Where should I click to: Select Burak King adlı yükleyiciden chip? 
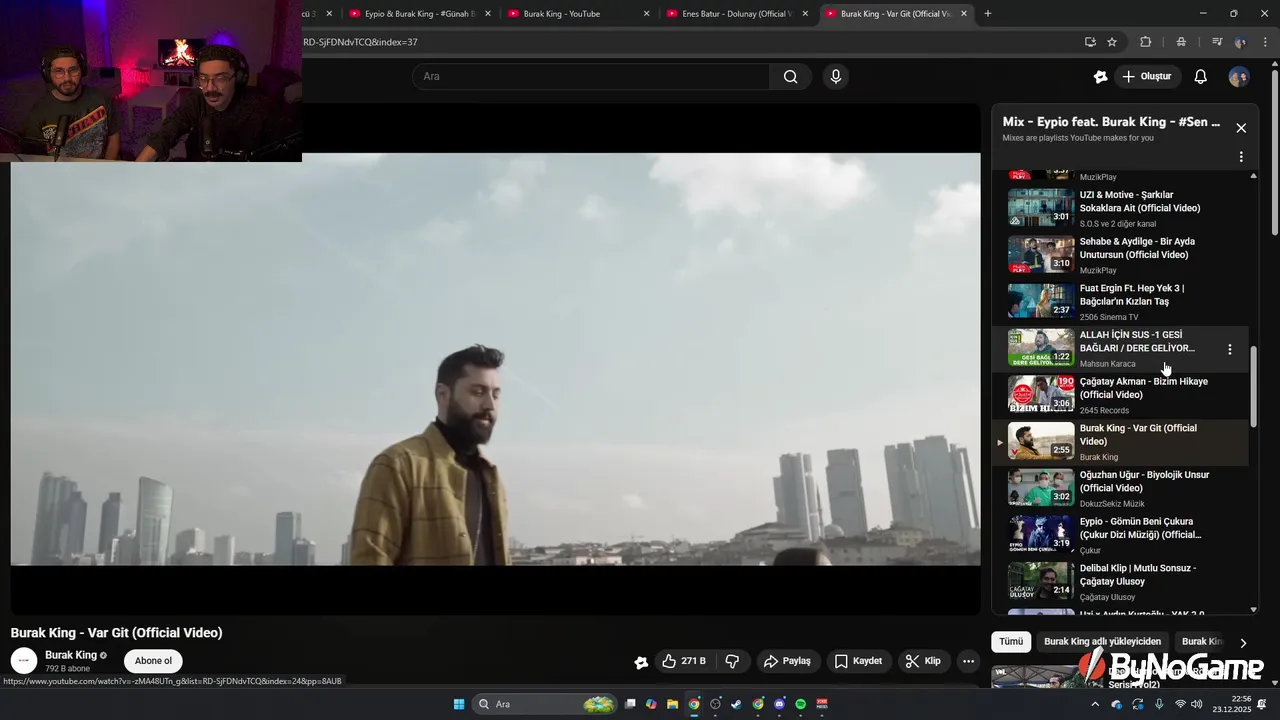tap(1102, 642)
